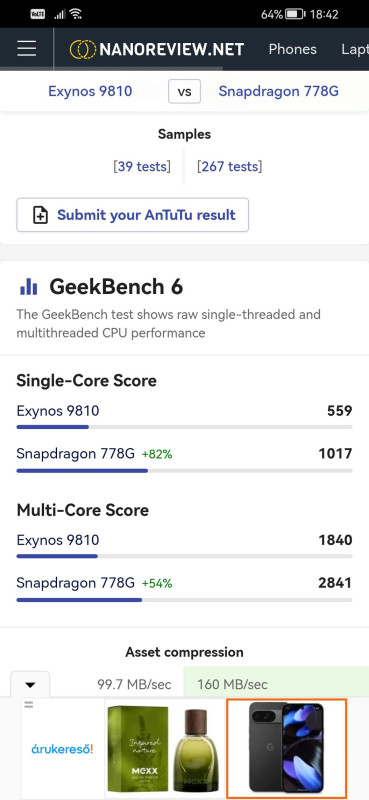The height and width of the screenshot is (800, 369).
Task: Tap the Snapdragon 778G single-core progress bar
Action: [x=184, y=470]
